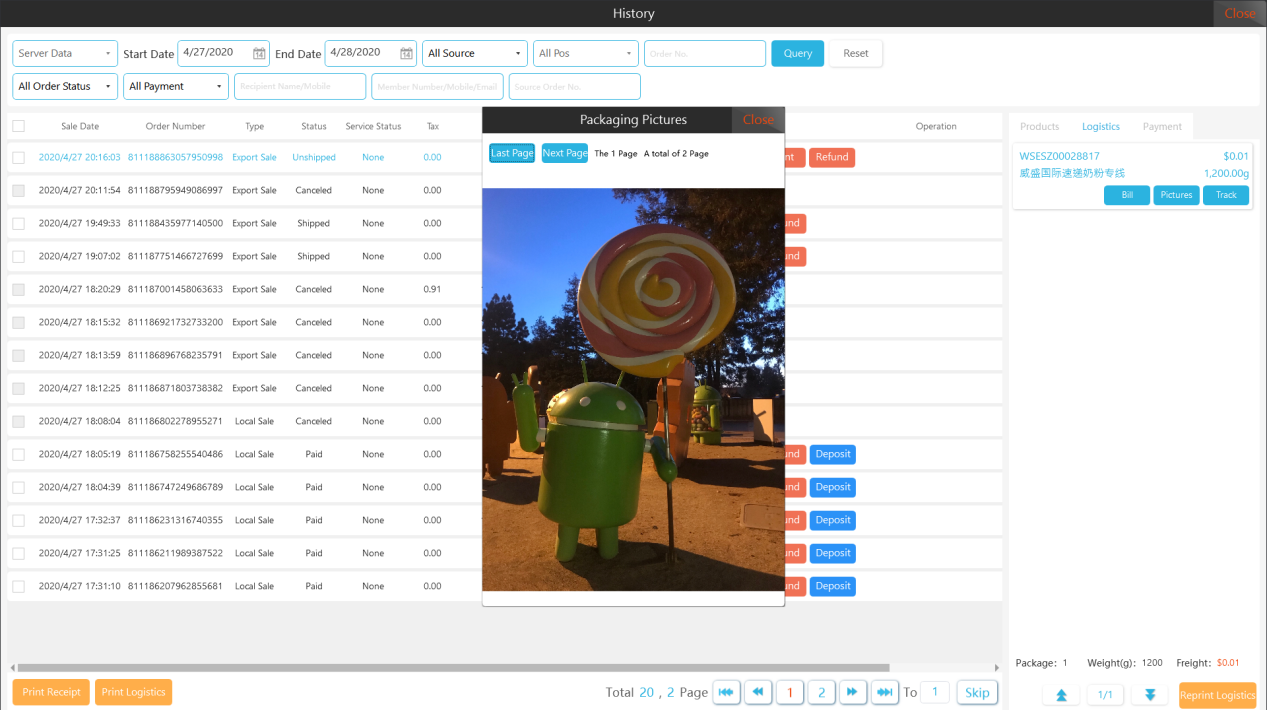
Task: Switch to the Products tab
Action: [x=1039, y=127]
